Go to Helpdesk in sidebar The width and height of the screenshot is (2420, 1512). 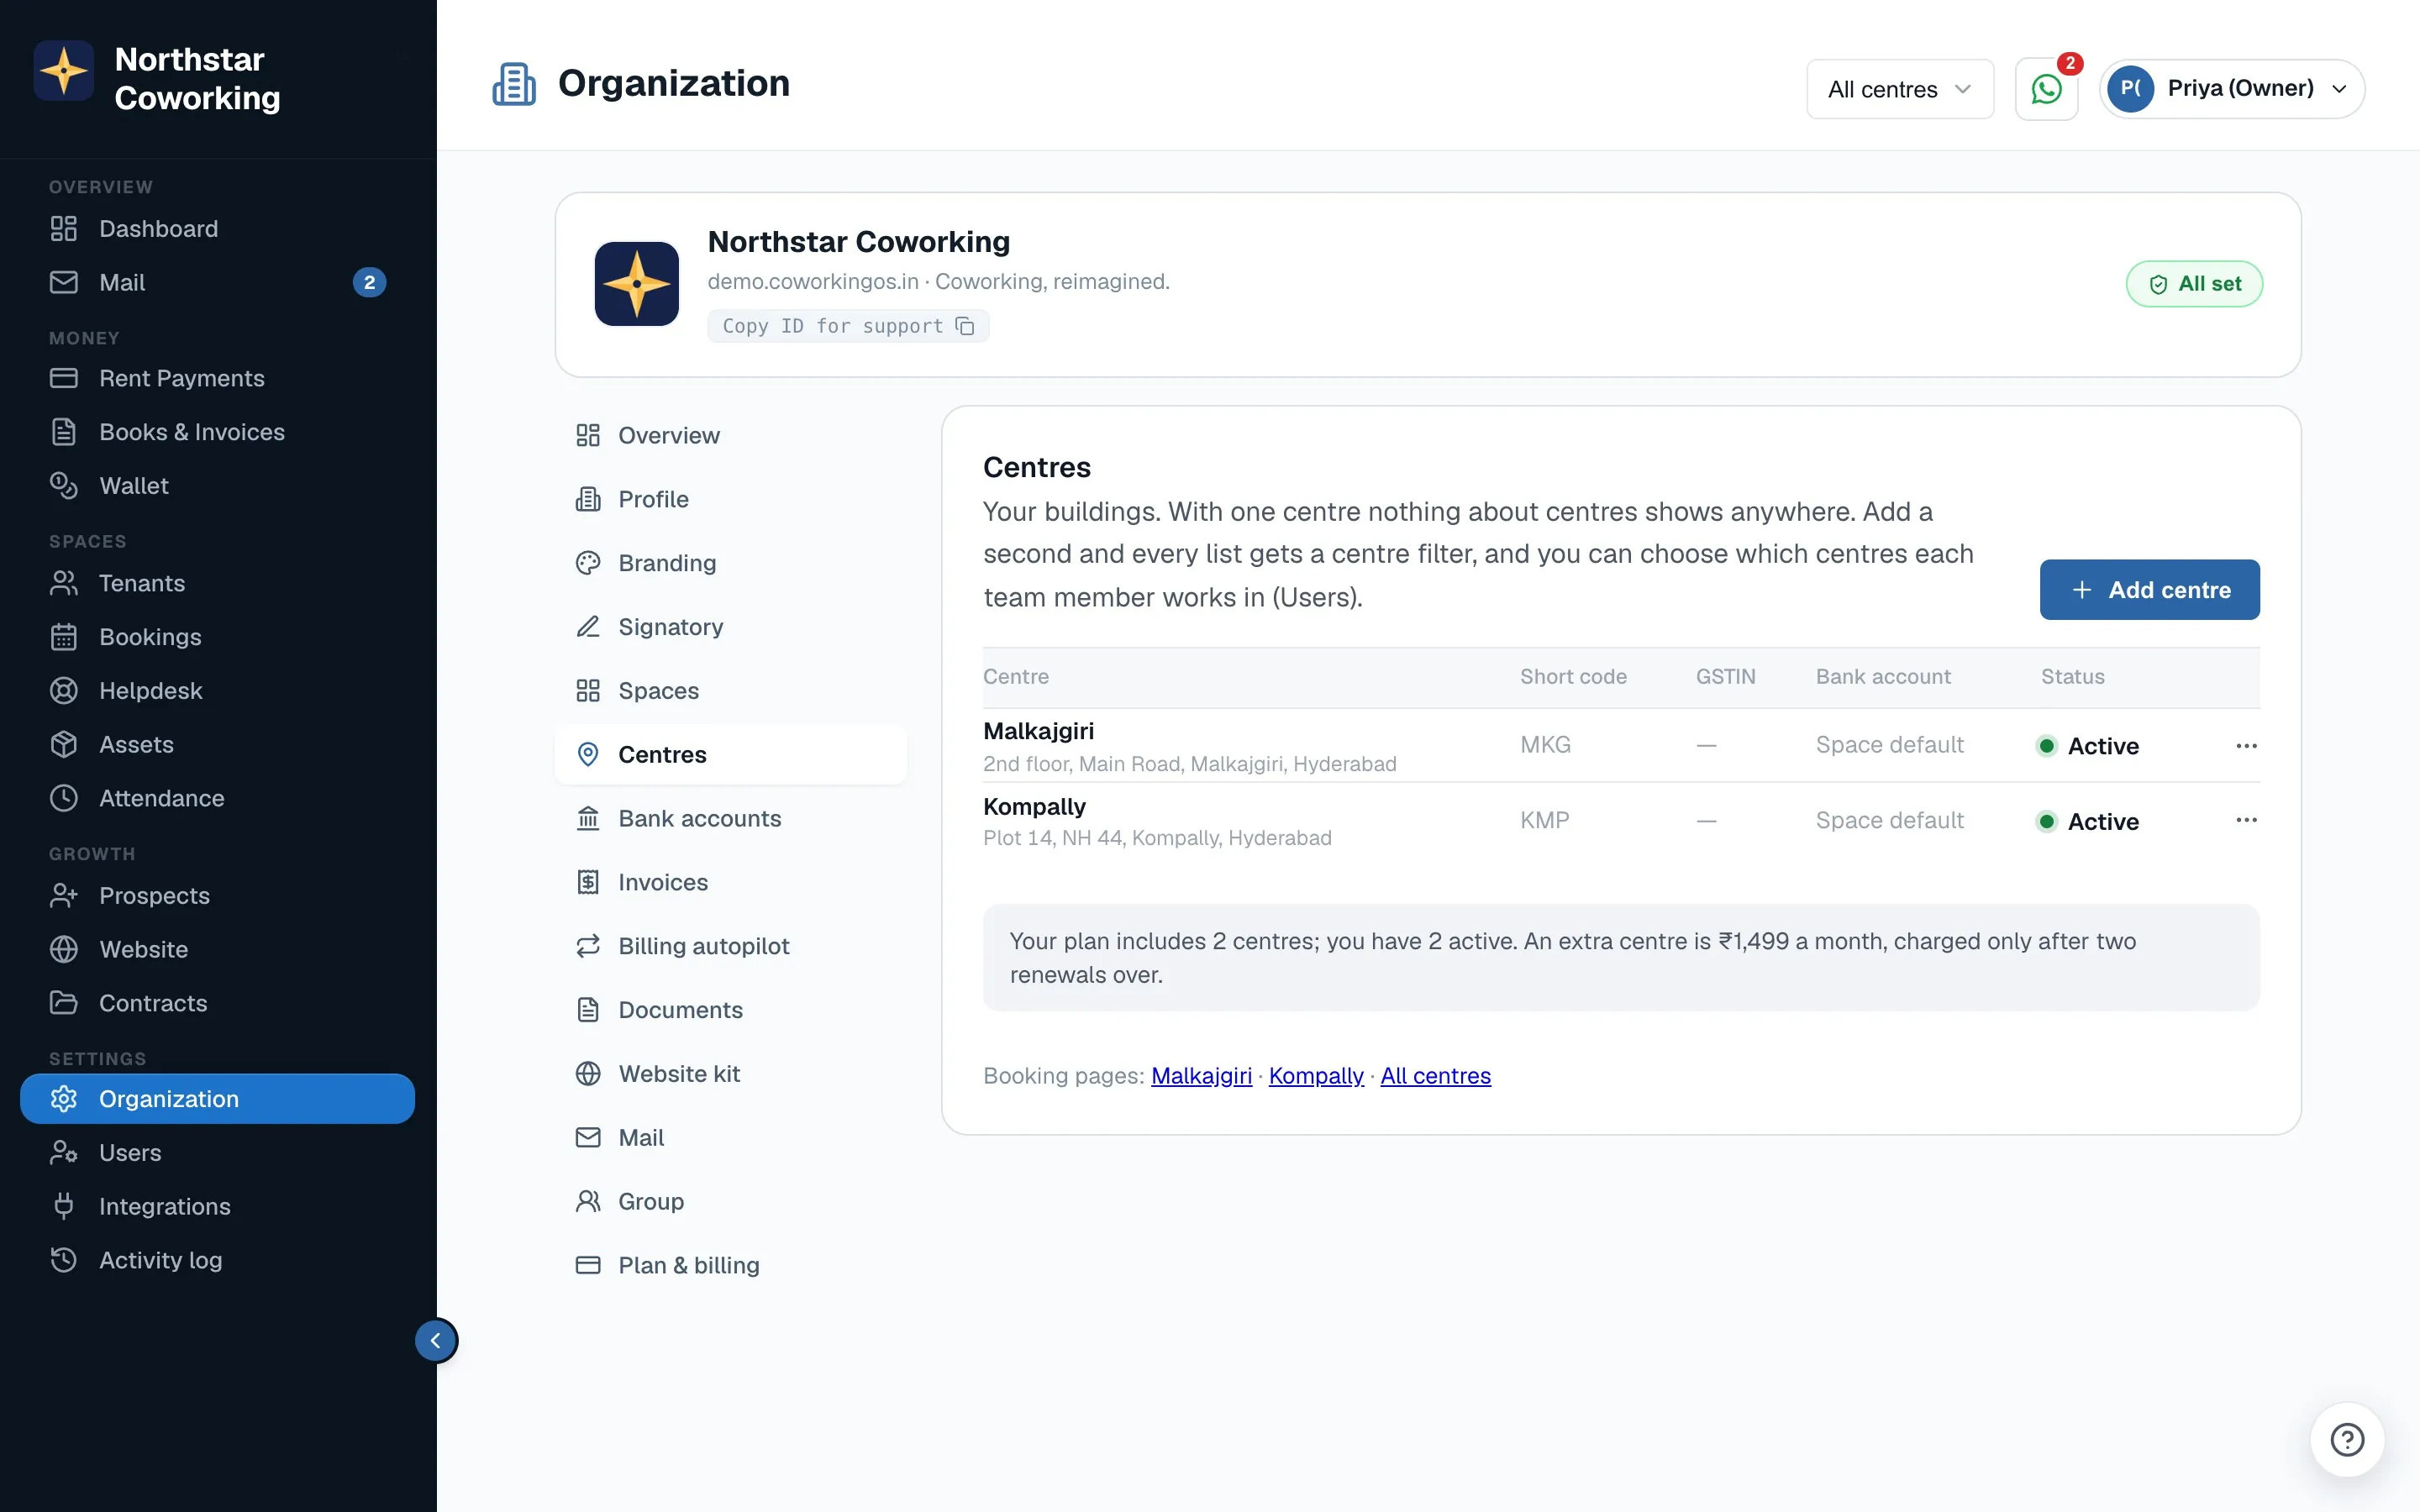[x=218, y=691]
